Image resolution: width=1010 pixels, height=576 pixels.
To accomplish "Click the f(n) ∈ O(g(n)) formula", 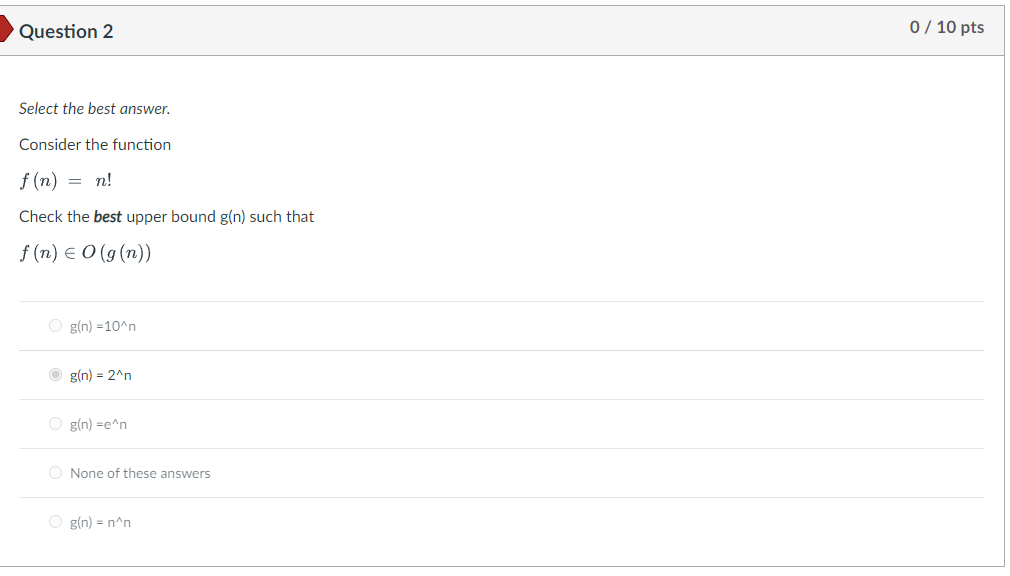I will [x=86, y=253].
